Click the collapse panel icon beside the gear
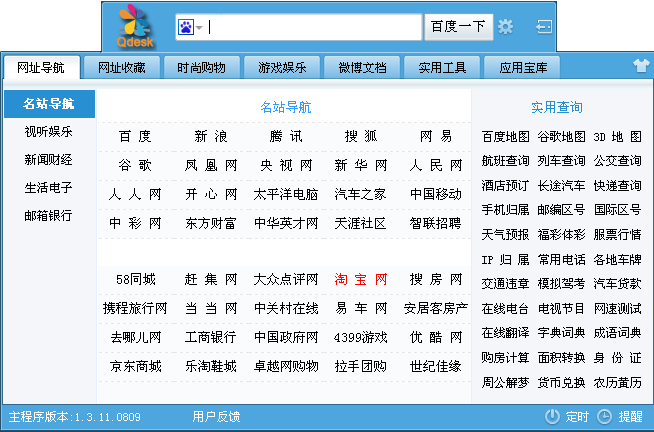 pos(544,27)
